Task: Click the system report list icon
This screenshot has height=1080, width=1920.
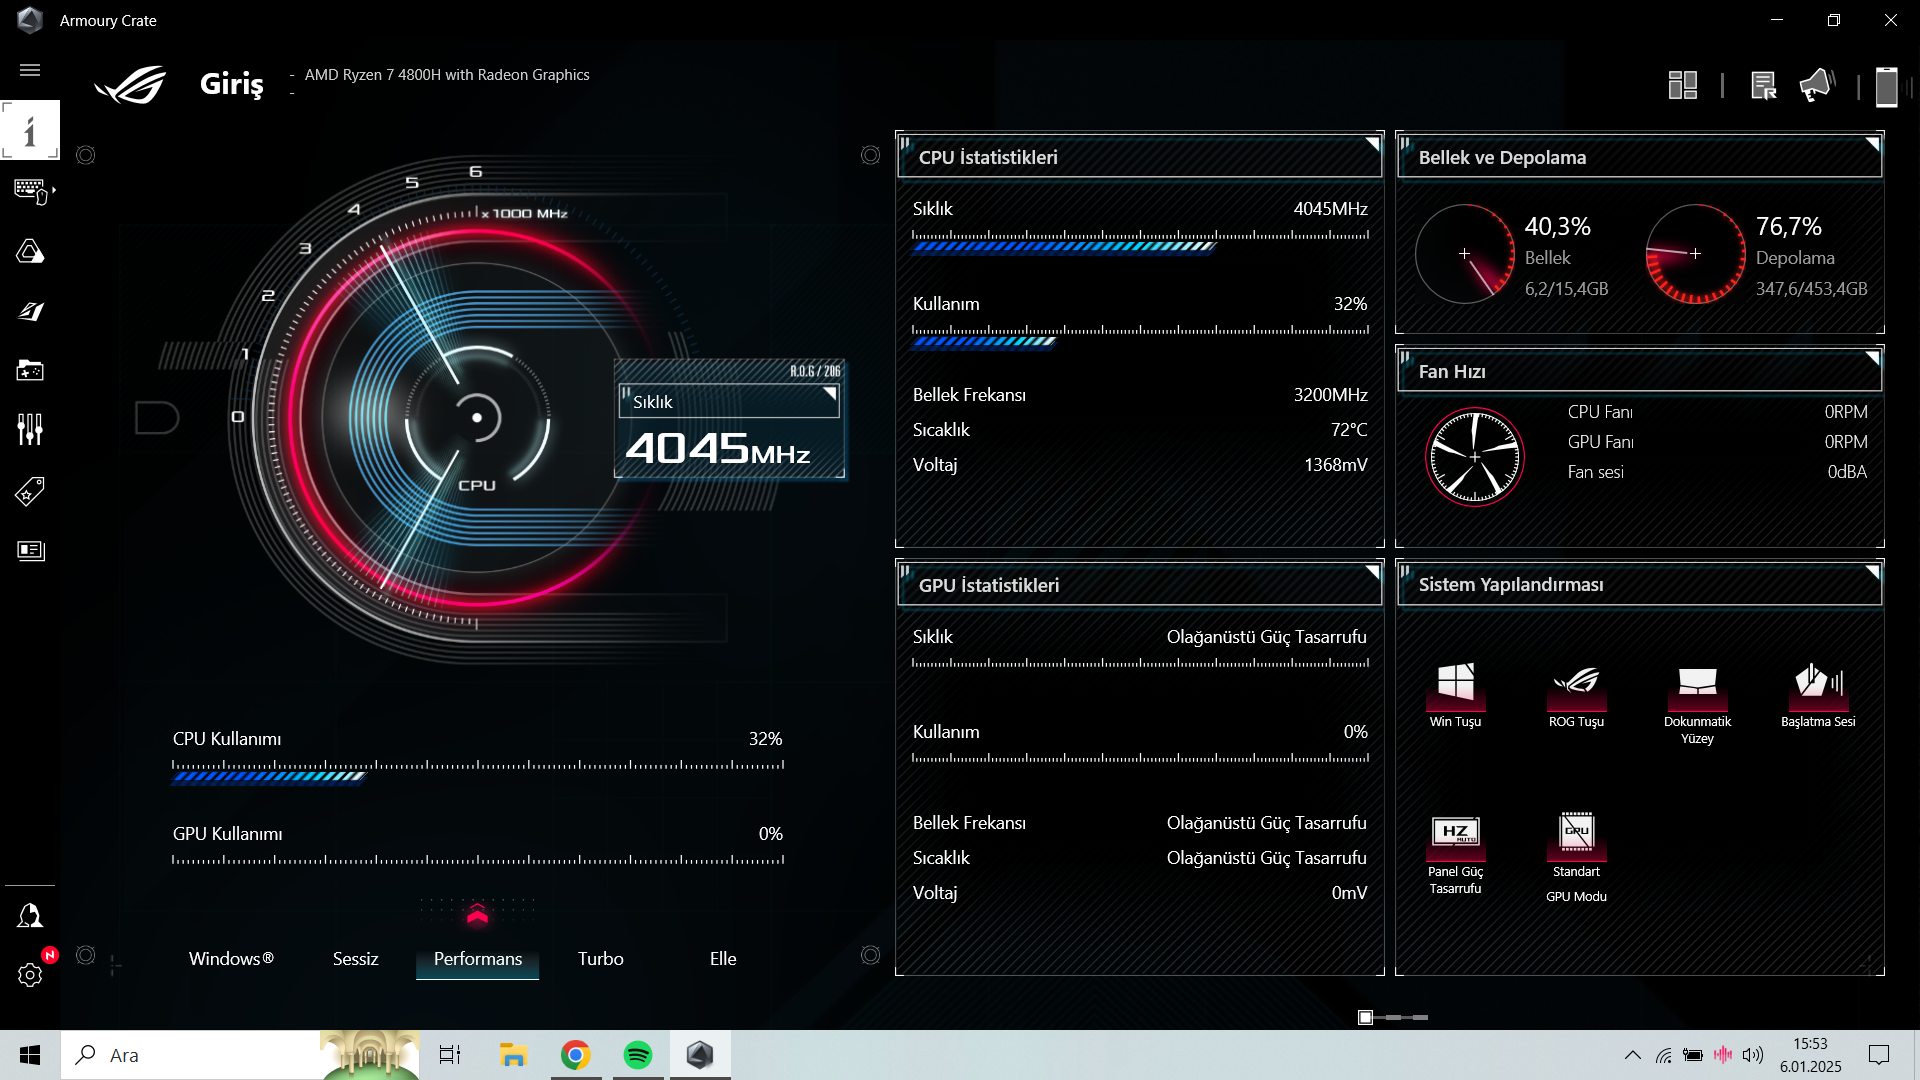Action: 1763,85
